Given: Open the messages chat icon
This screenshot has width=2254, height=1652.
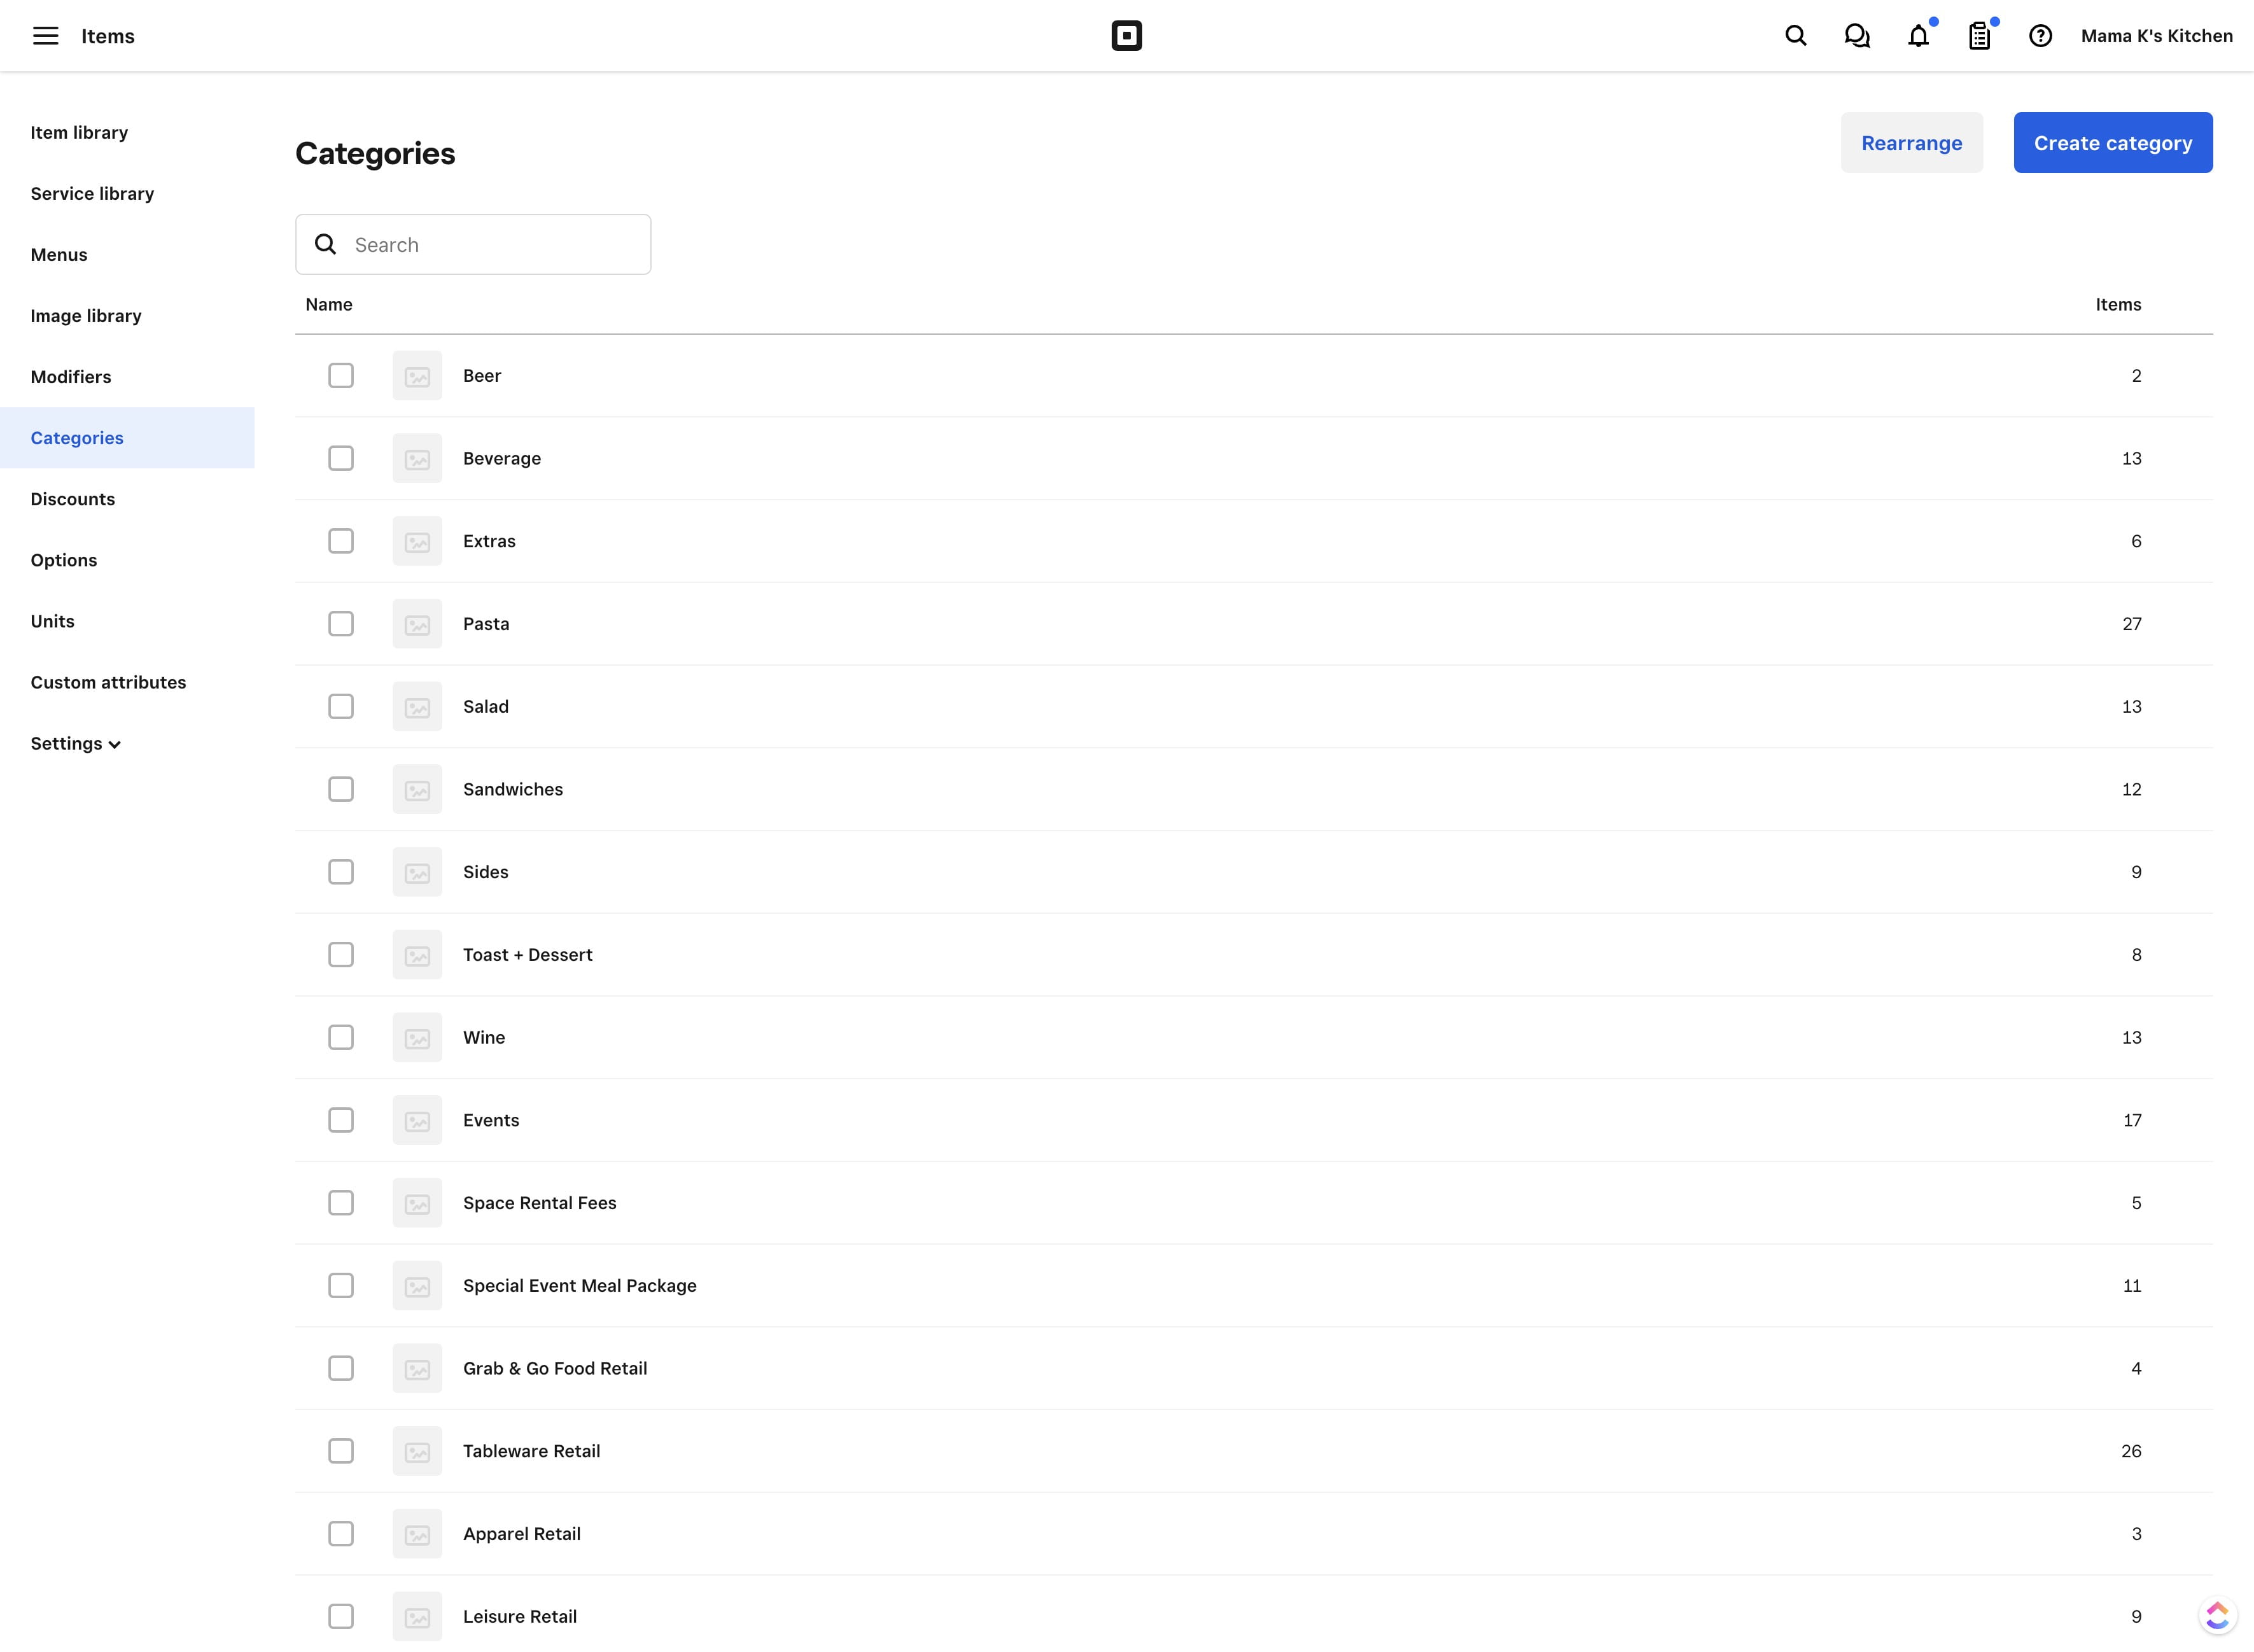Looking at the screenshot, I should (x=1857, y=35).
